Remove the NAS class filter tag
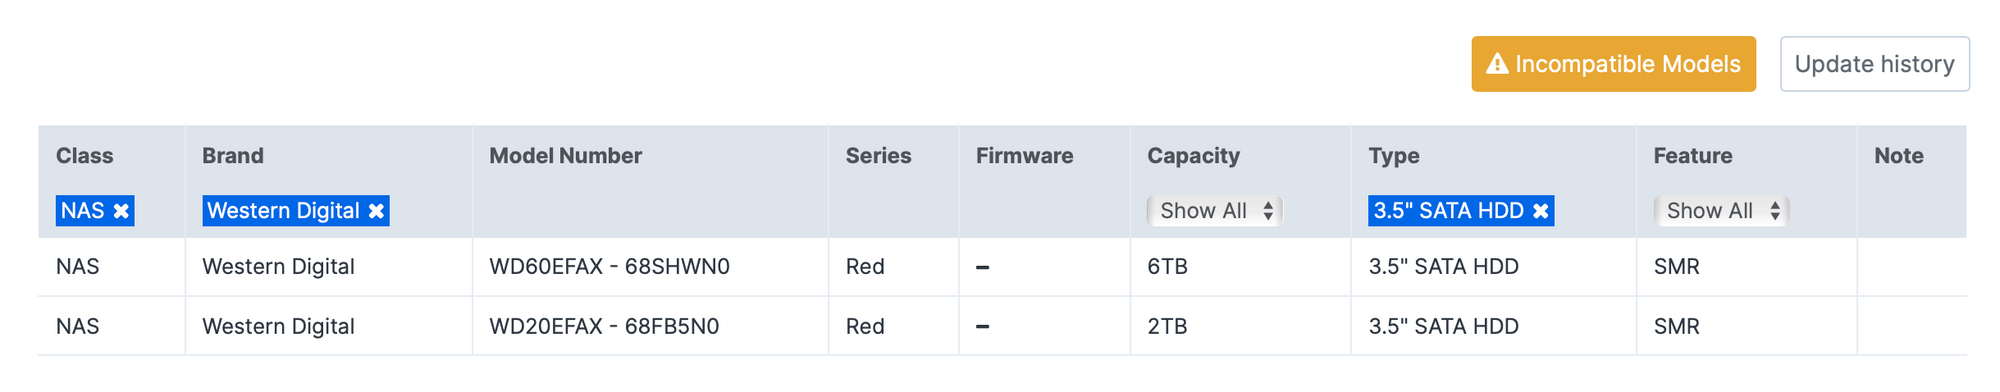The height and width of the screenshot is (392, 2000). tap(121, 211)
